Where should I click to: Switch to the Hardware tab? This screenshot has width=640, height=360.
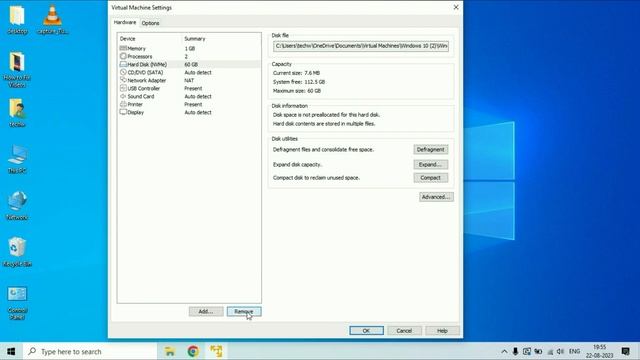coord(124,22)
